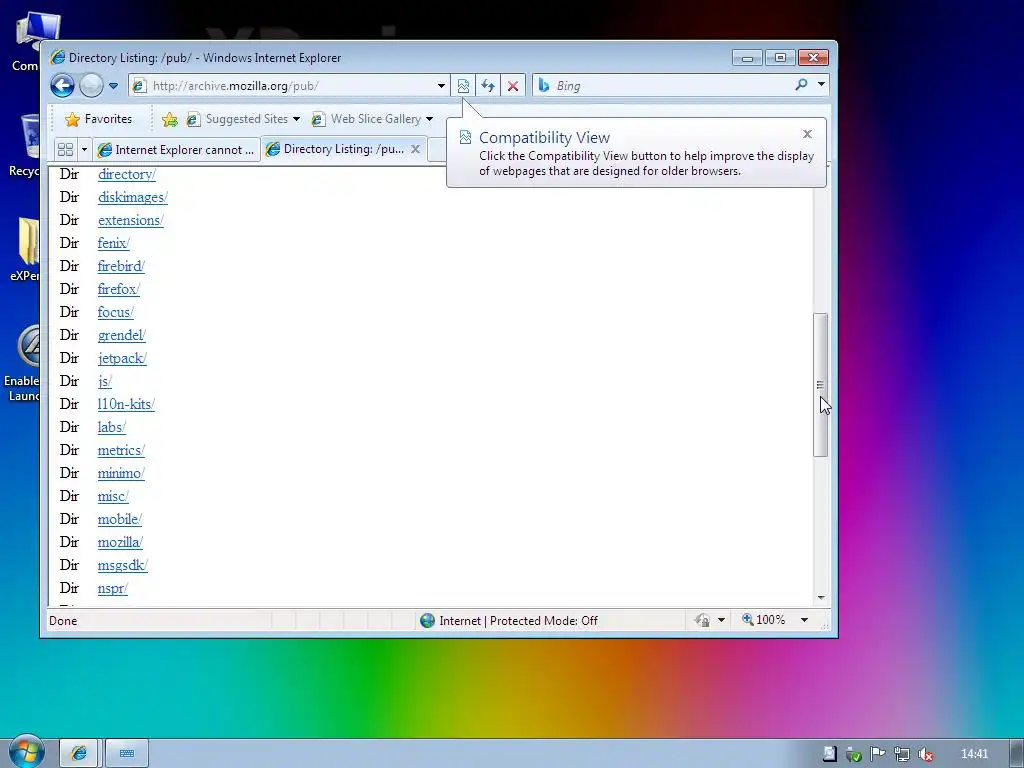Open the focus/ link
This screenshot has width=1024, height=768.
(x=116, y=312)
